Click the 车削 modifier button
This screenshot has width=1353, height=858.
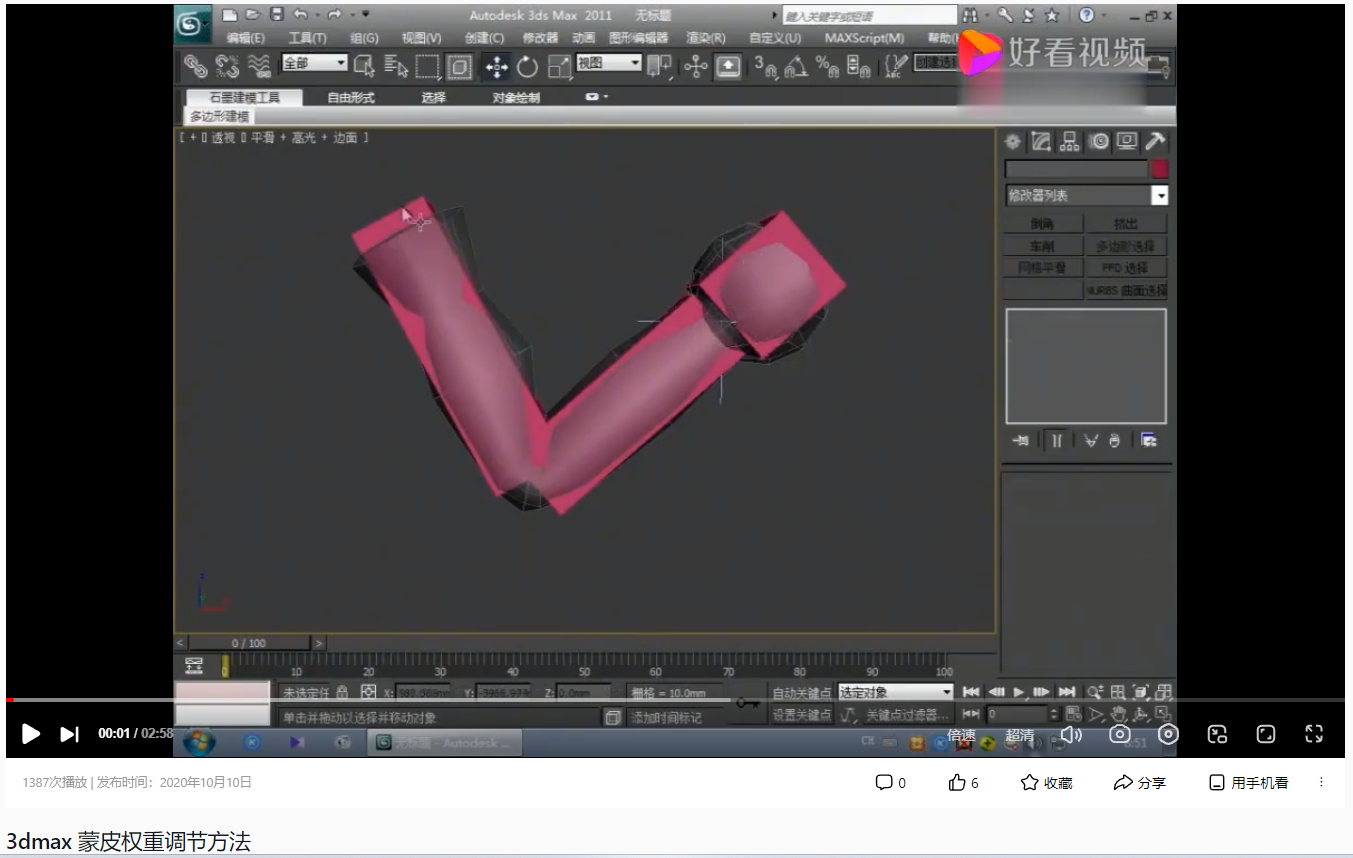(x=1043, y=246)
